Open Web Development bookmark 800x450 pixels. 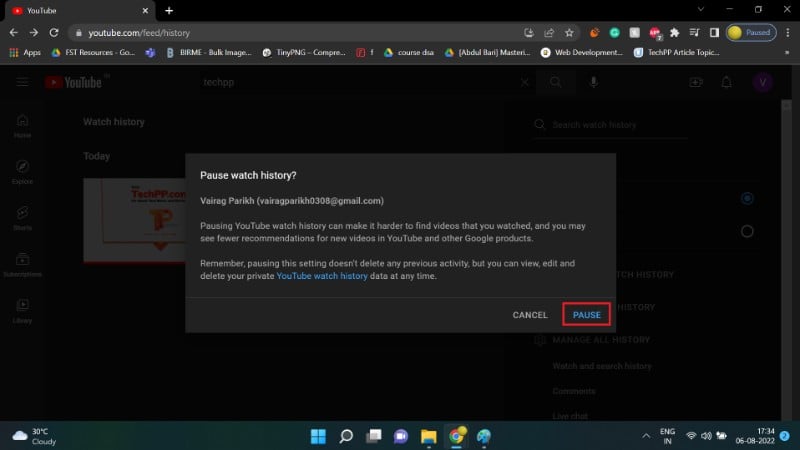(x=582, y=53)
